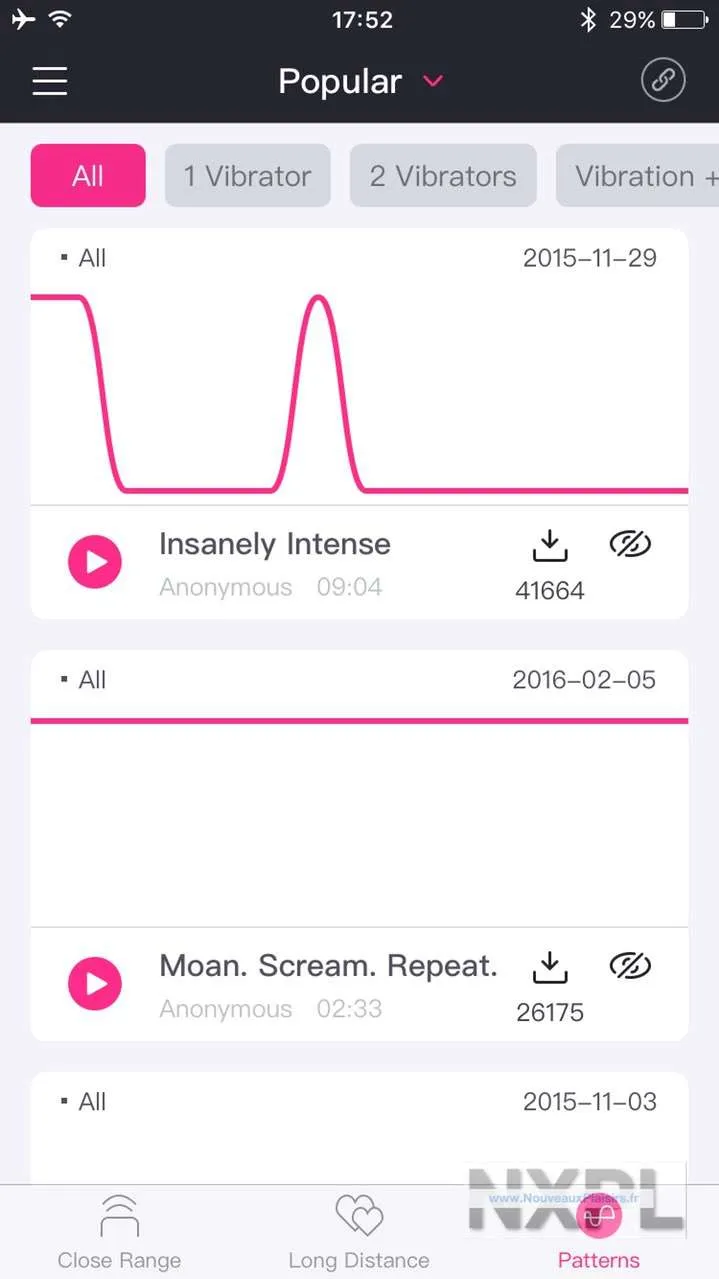Hide the Moan. Scream. Repeat. pattern
Viewport: 719px width, 1279px height.
click(x=630, y=966)
